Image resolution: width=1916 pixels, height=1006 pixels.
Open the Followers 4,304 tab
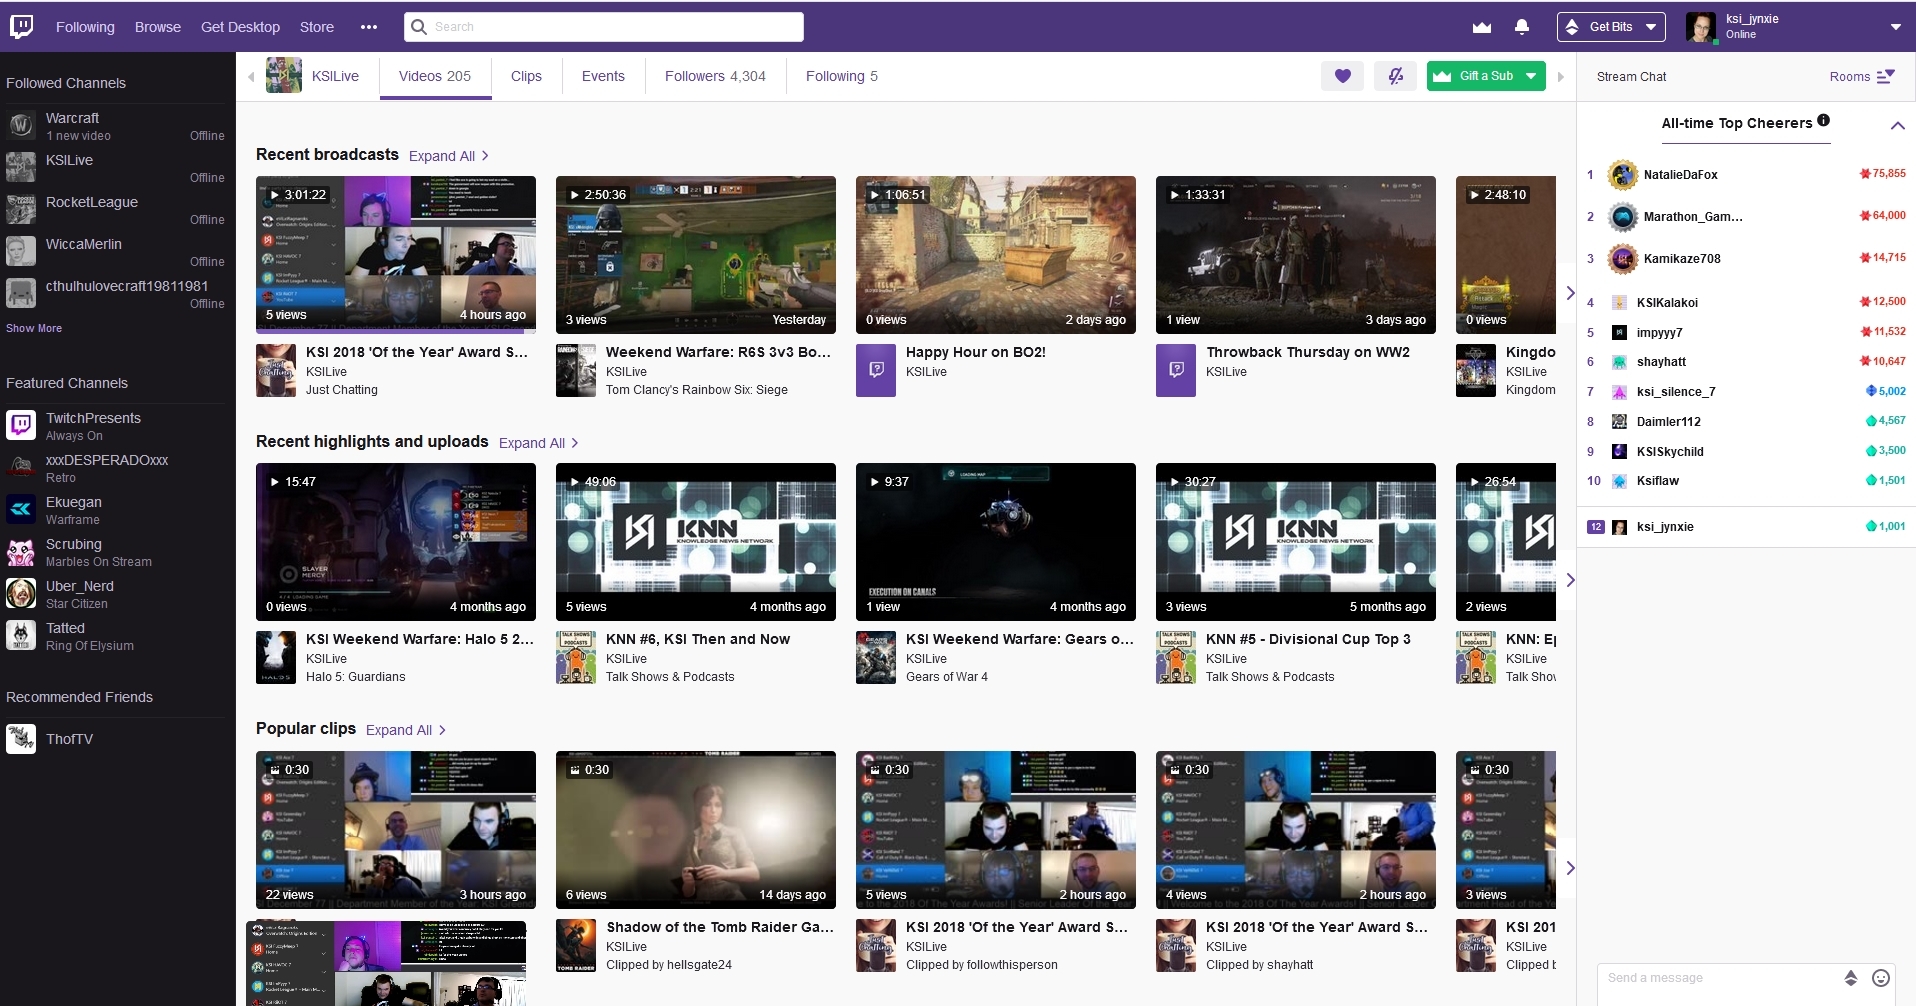[x=715, y=76]
